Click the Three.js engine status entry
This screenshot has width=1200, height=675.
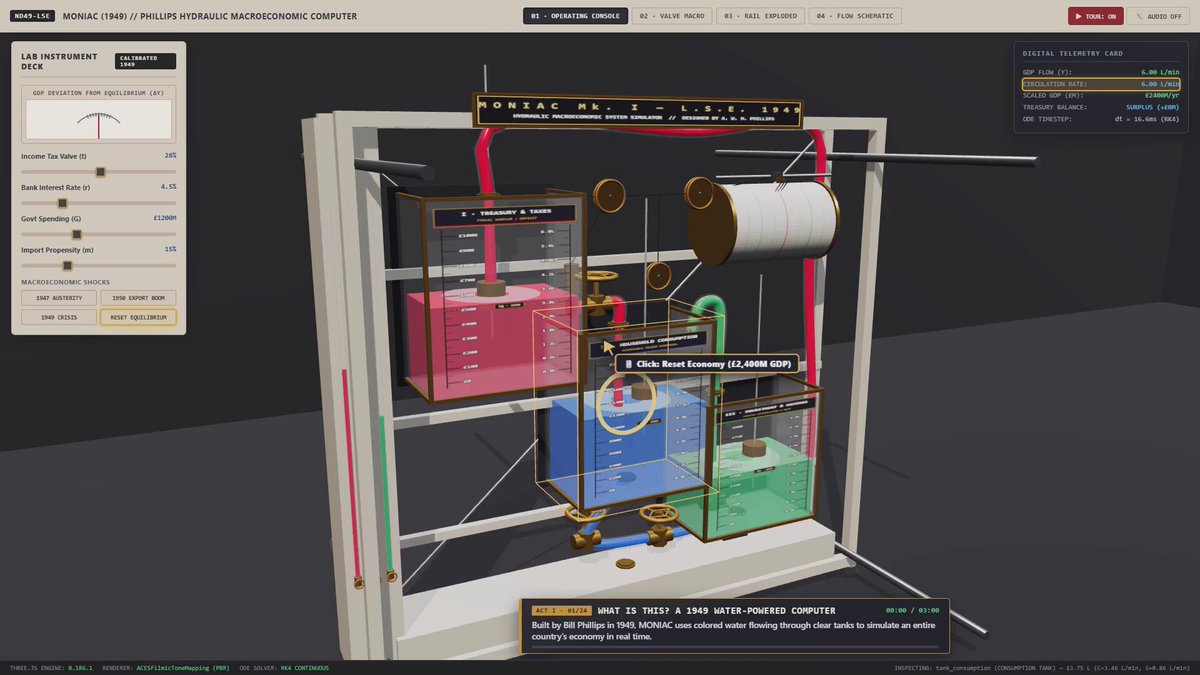click(50, 667)
